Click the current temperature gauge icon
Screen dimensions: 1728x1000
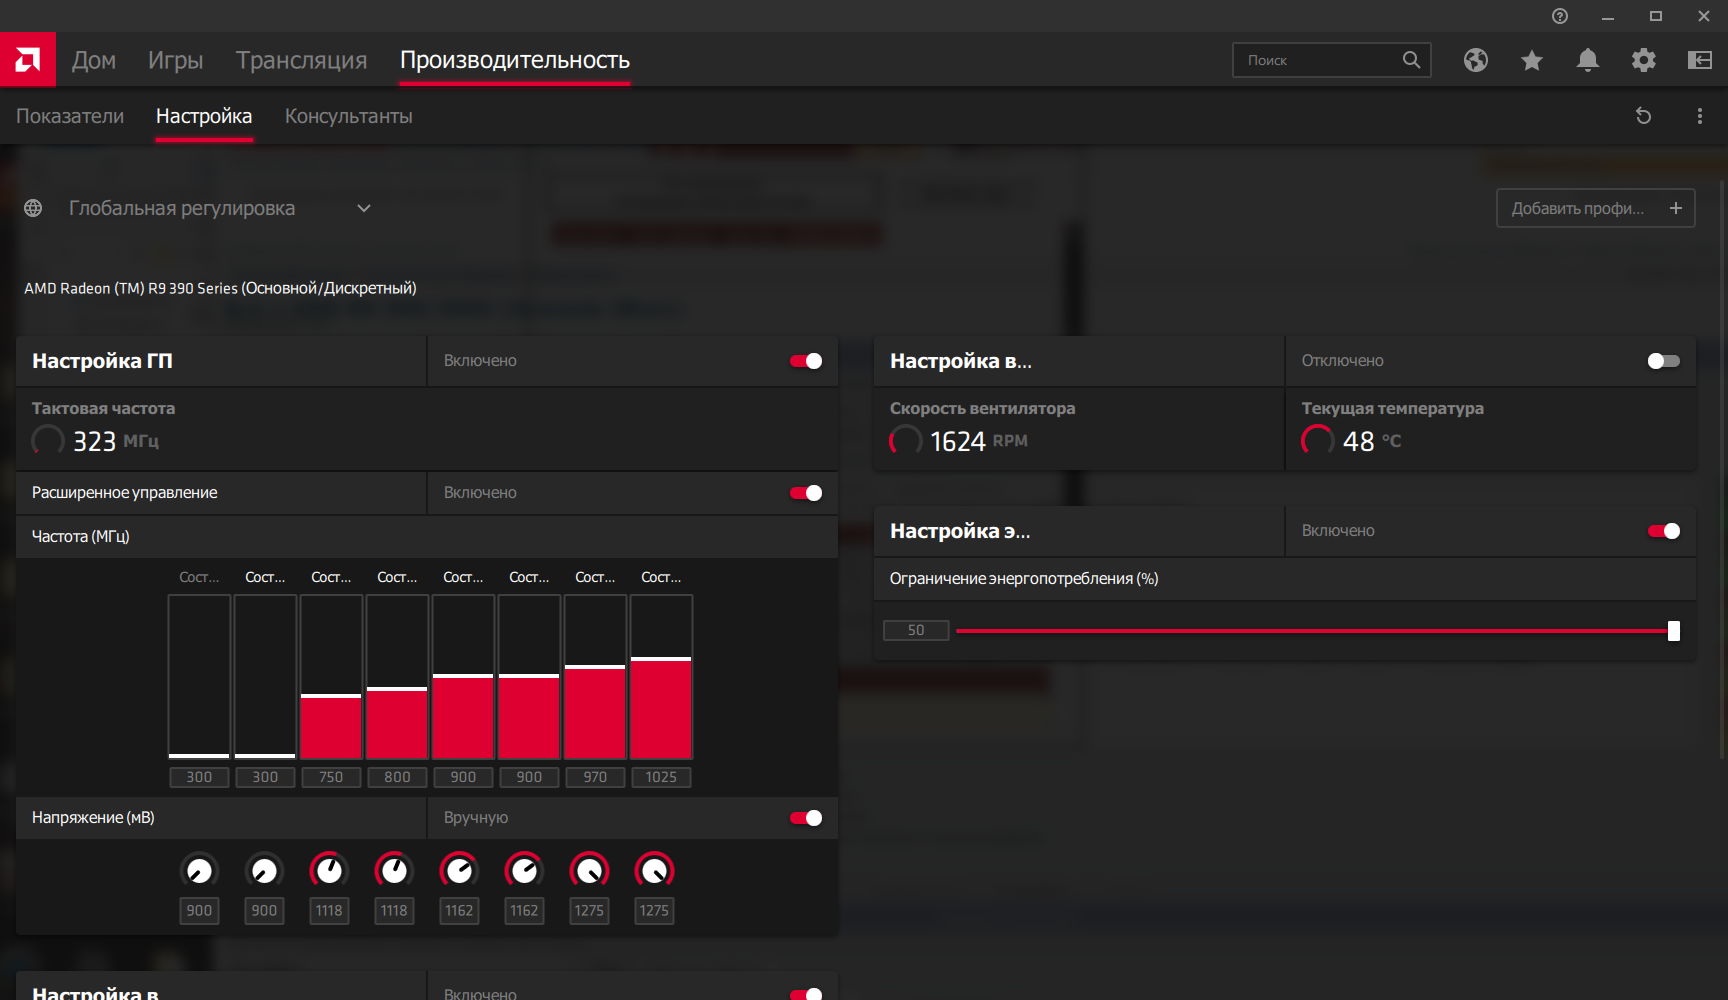click(x=1318, y=441)
